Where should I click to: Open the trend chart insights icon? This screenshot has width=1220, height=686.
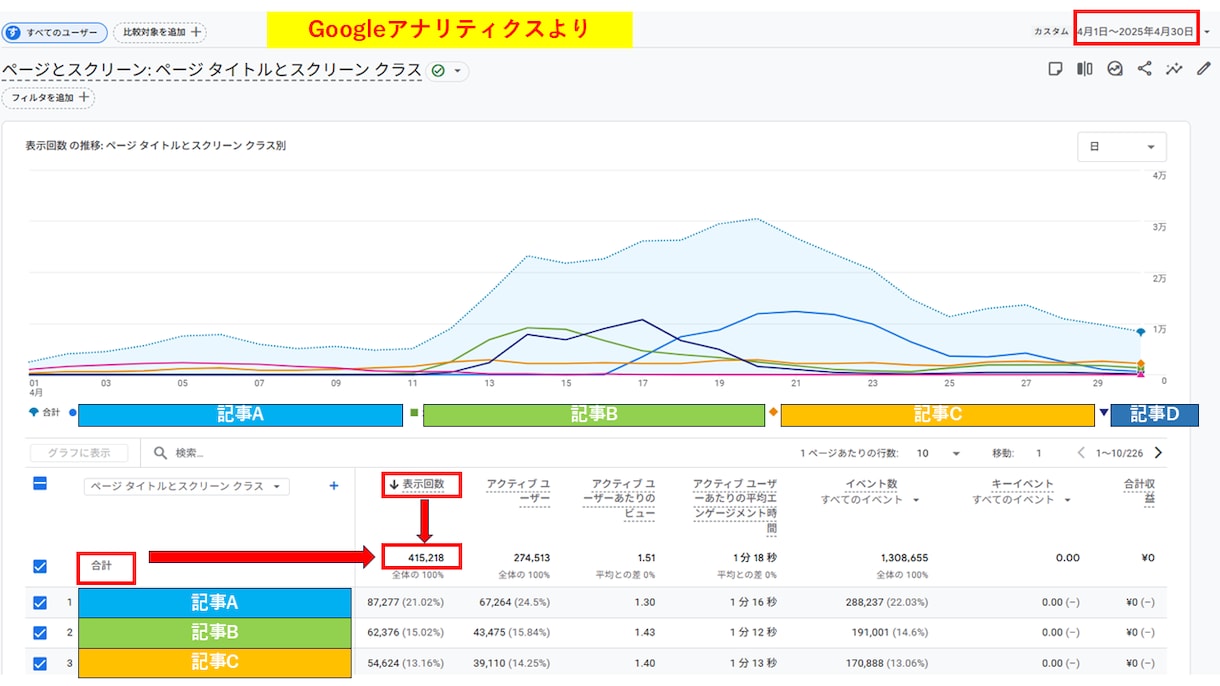(1115, 69)
